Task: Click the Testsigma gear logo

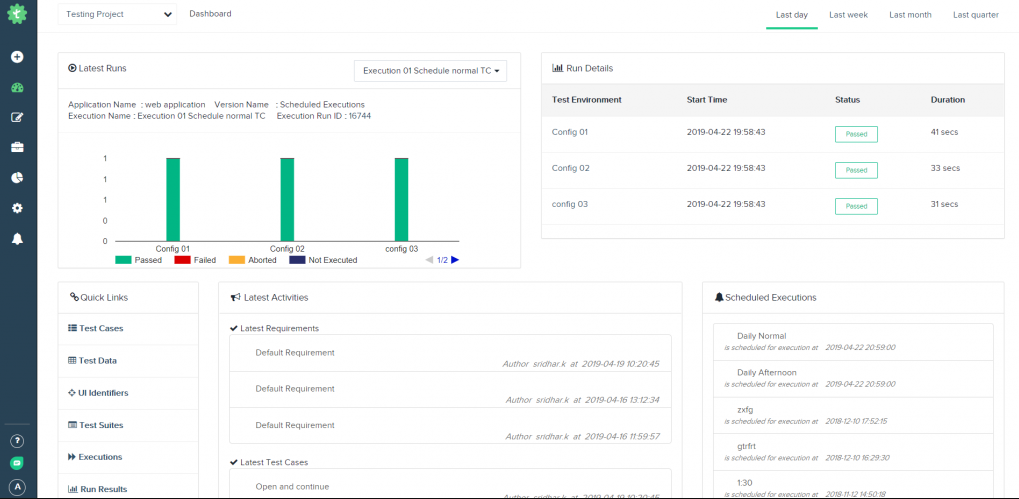Action: pos(18,14)
